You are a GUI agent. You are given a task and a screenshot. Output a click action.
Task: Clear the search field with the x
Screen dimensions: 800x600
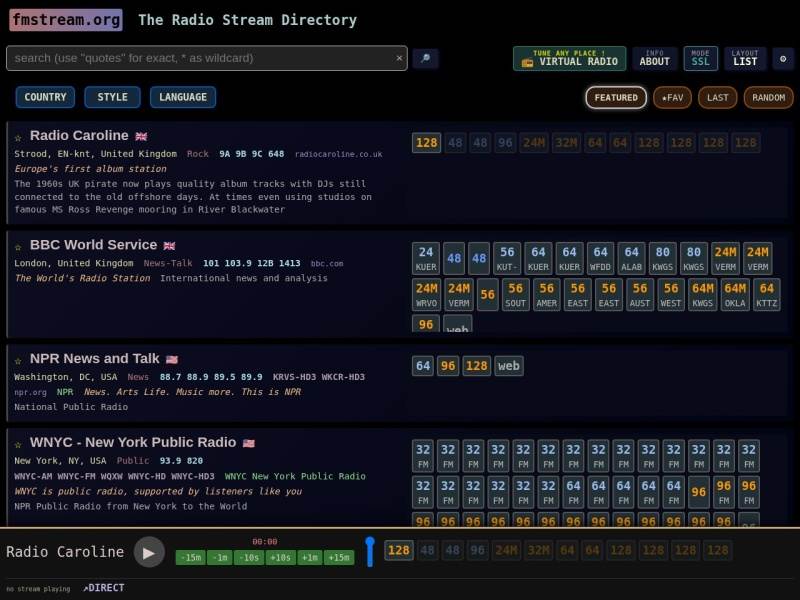pyautogui.click(x=399, y=58)
